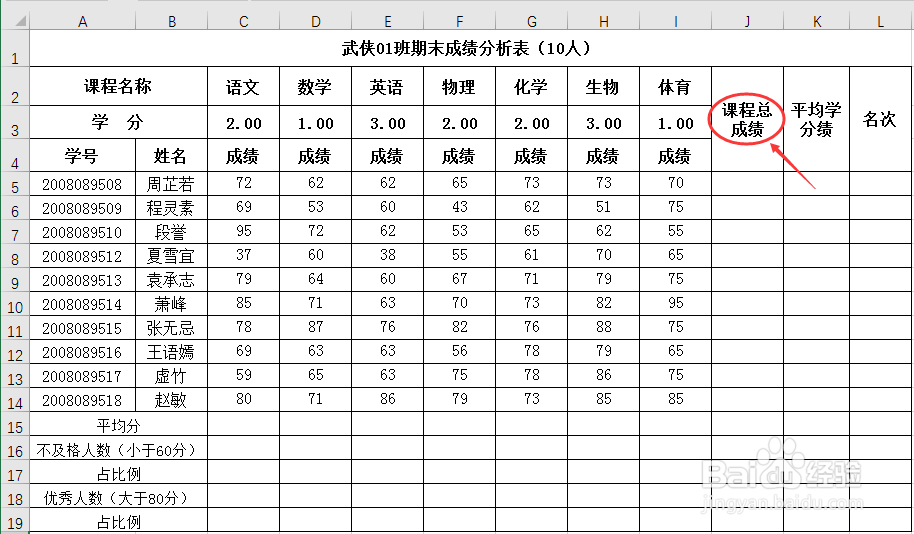The image size is (914, 534).
Task: Select the name cell 赵敏
Action: click(171, 400)
